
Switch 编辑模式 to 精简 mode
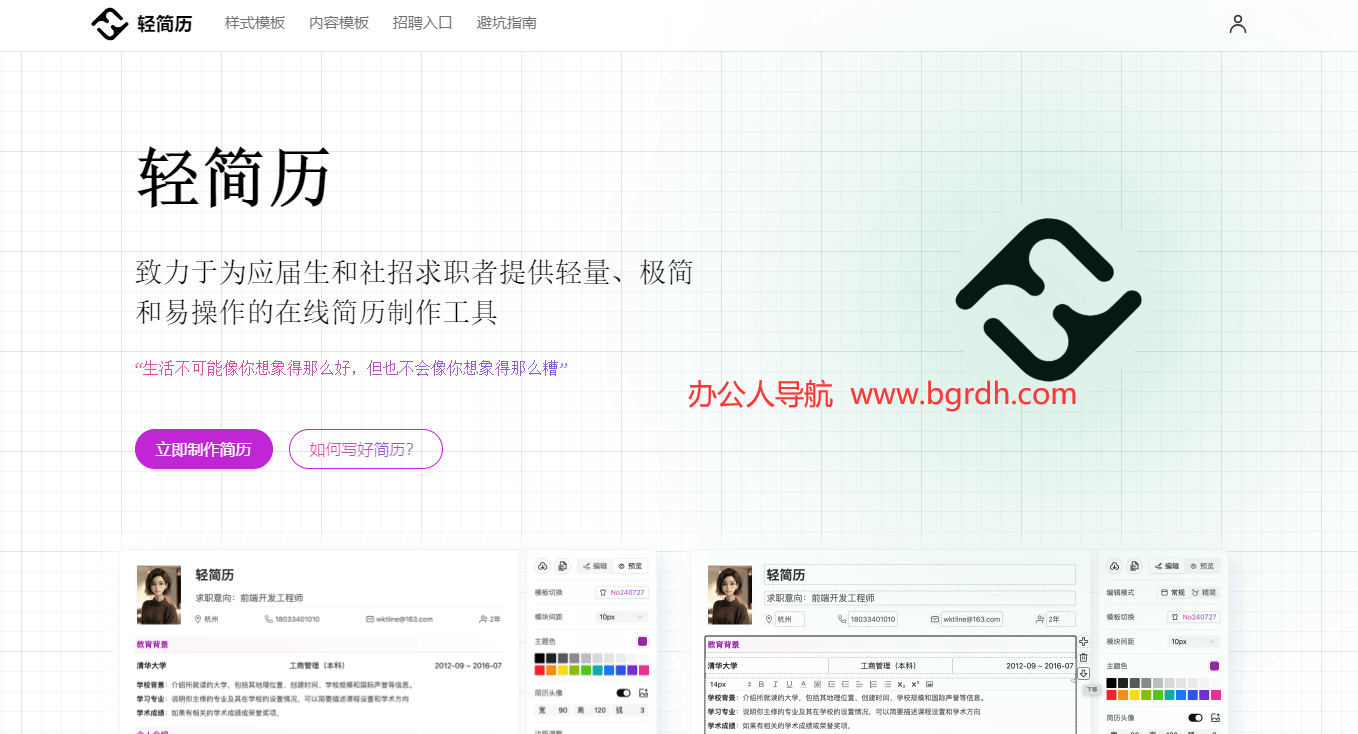pyautogui.click(x=1204, y=593)
